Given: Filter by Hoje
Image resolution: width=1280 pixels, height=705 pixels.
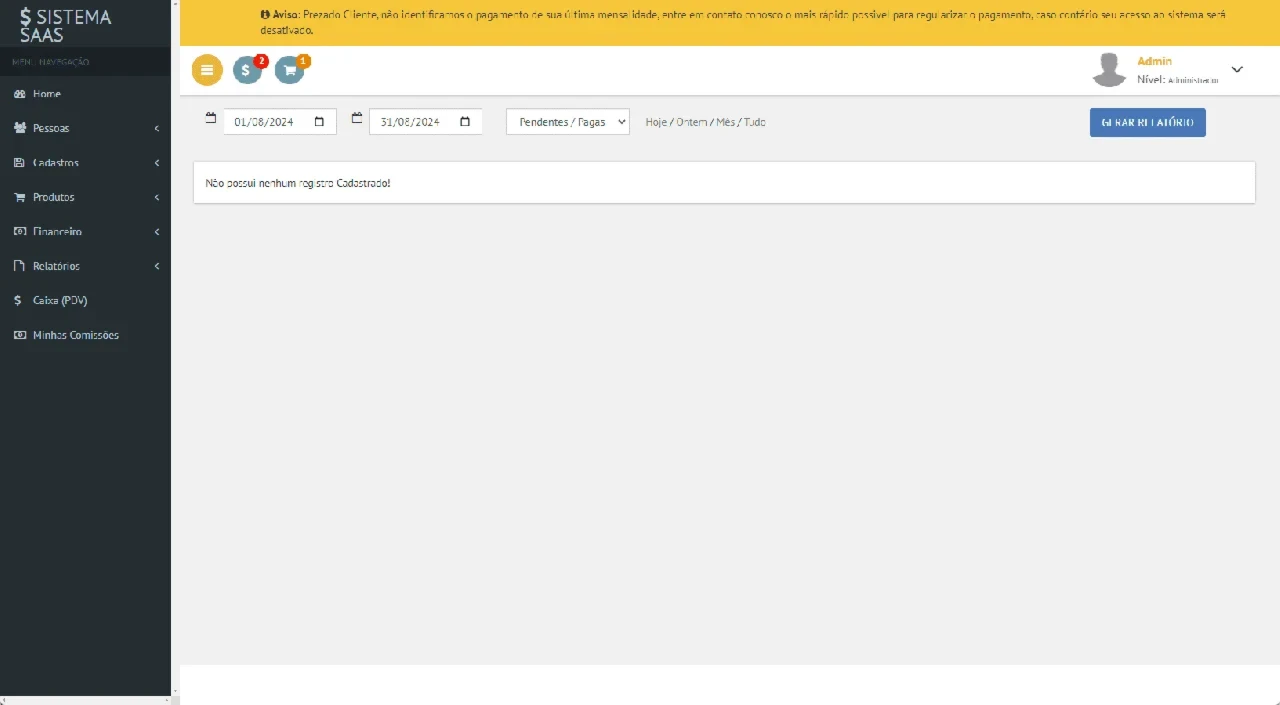Looking at the screenshot, I should [656, 122].
